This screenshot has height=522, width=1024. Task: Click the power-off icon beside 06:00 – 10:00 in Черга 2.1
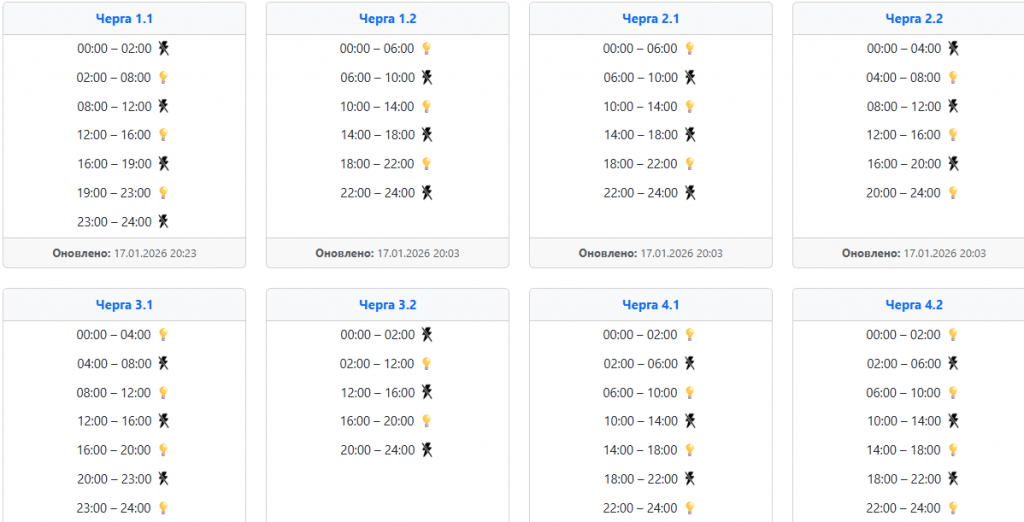(x=689, y=77)
